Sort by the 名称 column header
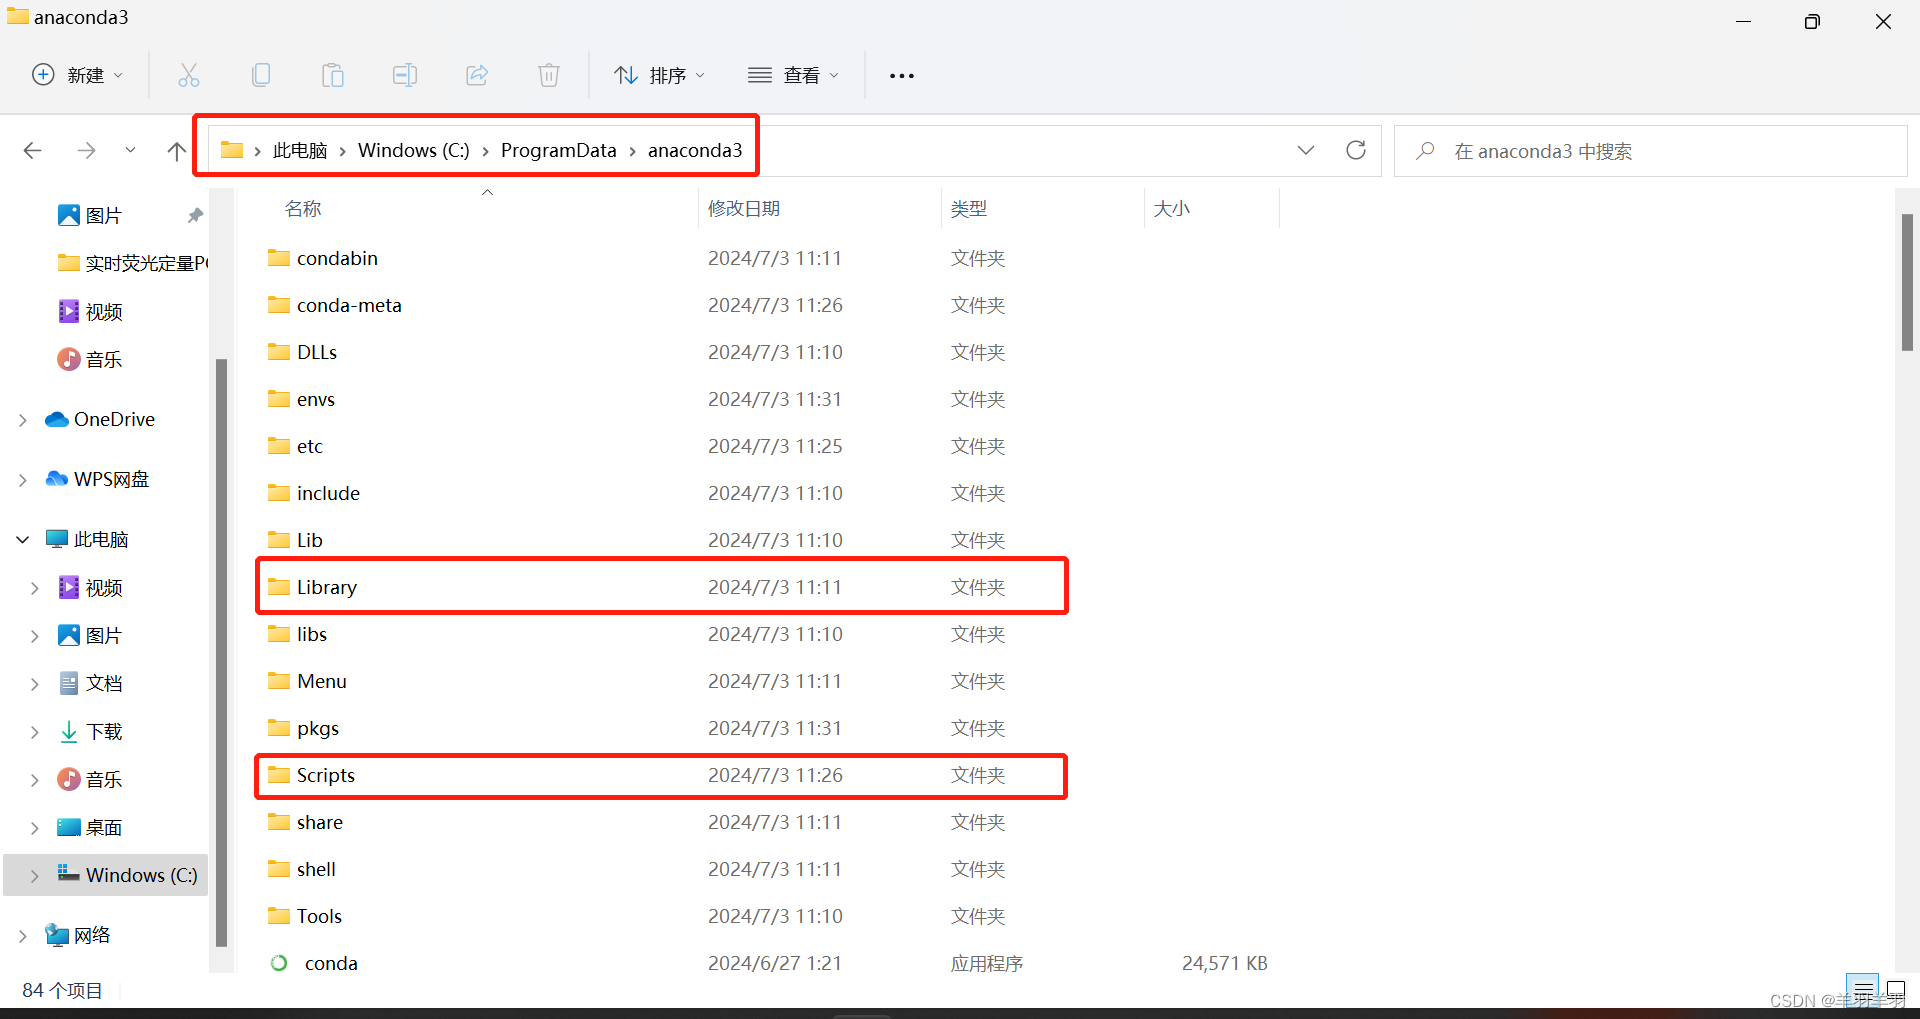This screenshot has height=1019, width=1920. click(303, 208)
